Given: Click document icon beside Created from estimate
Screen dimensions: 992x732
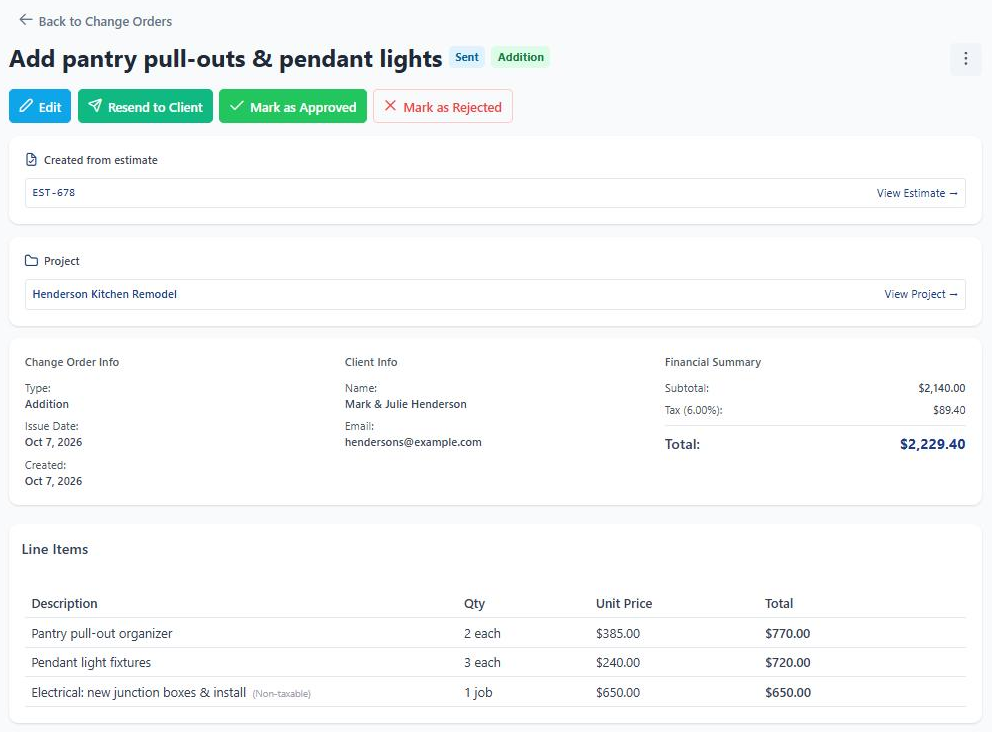Looking at the screenshot, I should tap(31, 160).
